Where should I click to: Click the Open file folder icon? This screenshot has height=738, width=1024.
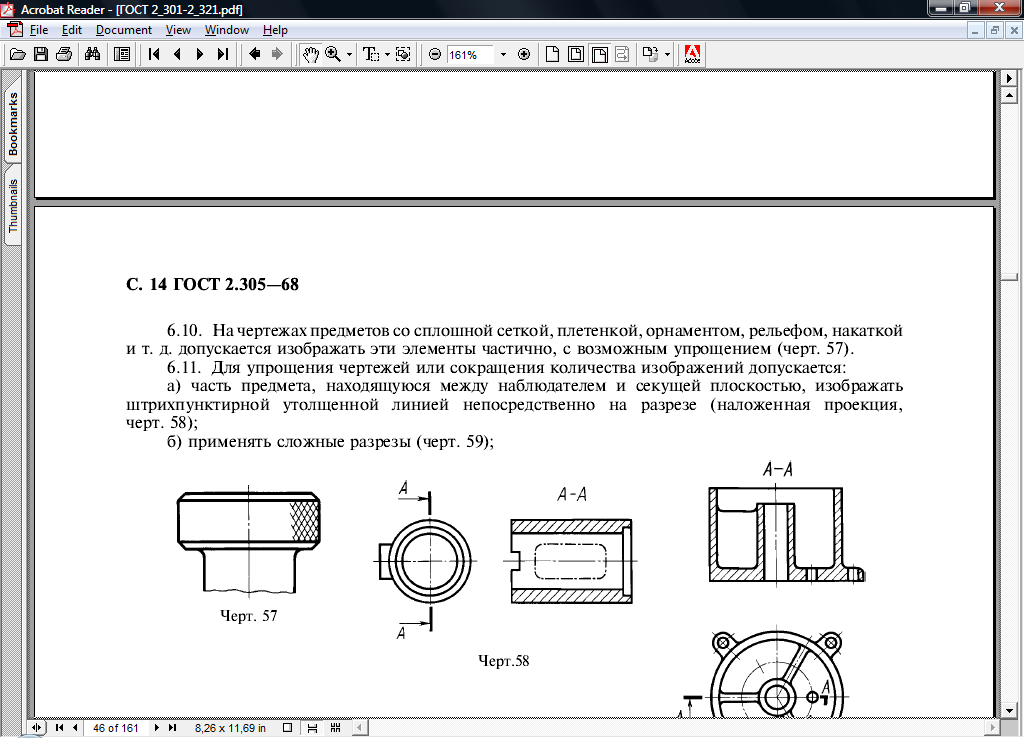pos(18,54)
